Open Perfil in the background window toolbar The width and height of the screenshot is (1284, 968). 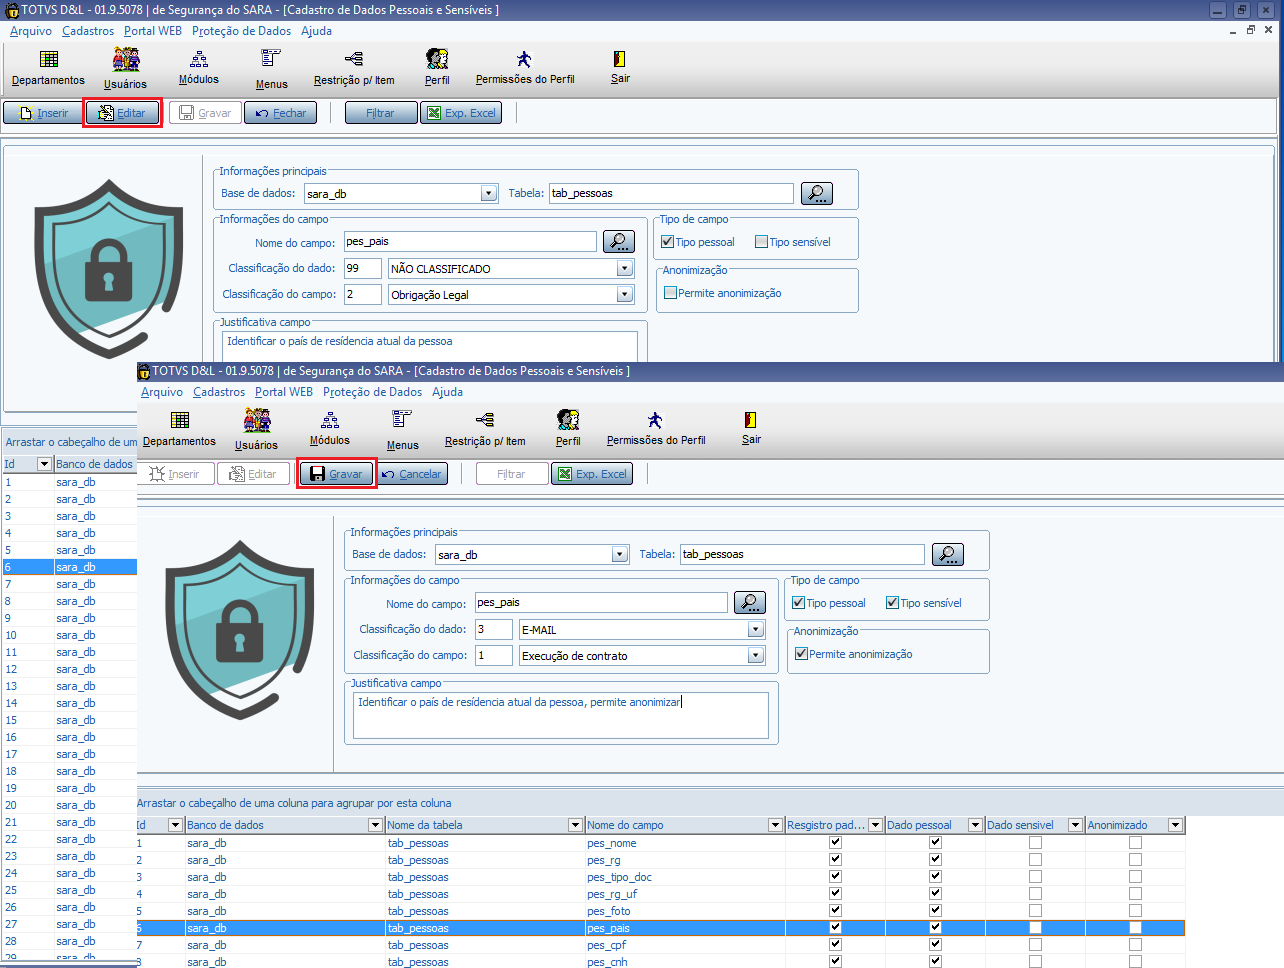(x=437, y=68)
